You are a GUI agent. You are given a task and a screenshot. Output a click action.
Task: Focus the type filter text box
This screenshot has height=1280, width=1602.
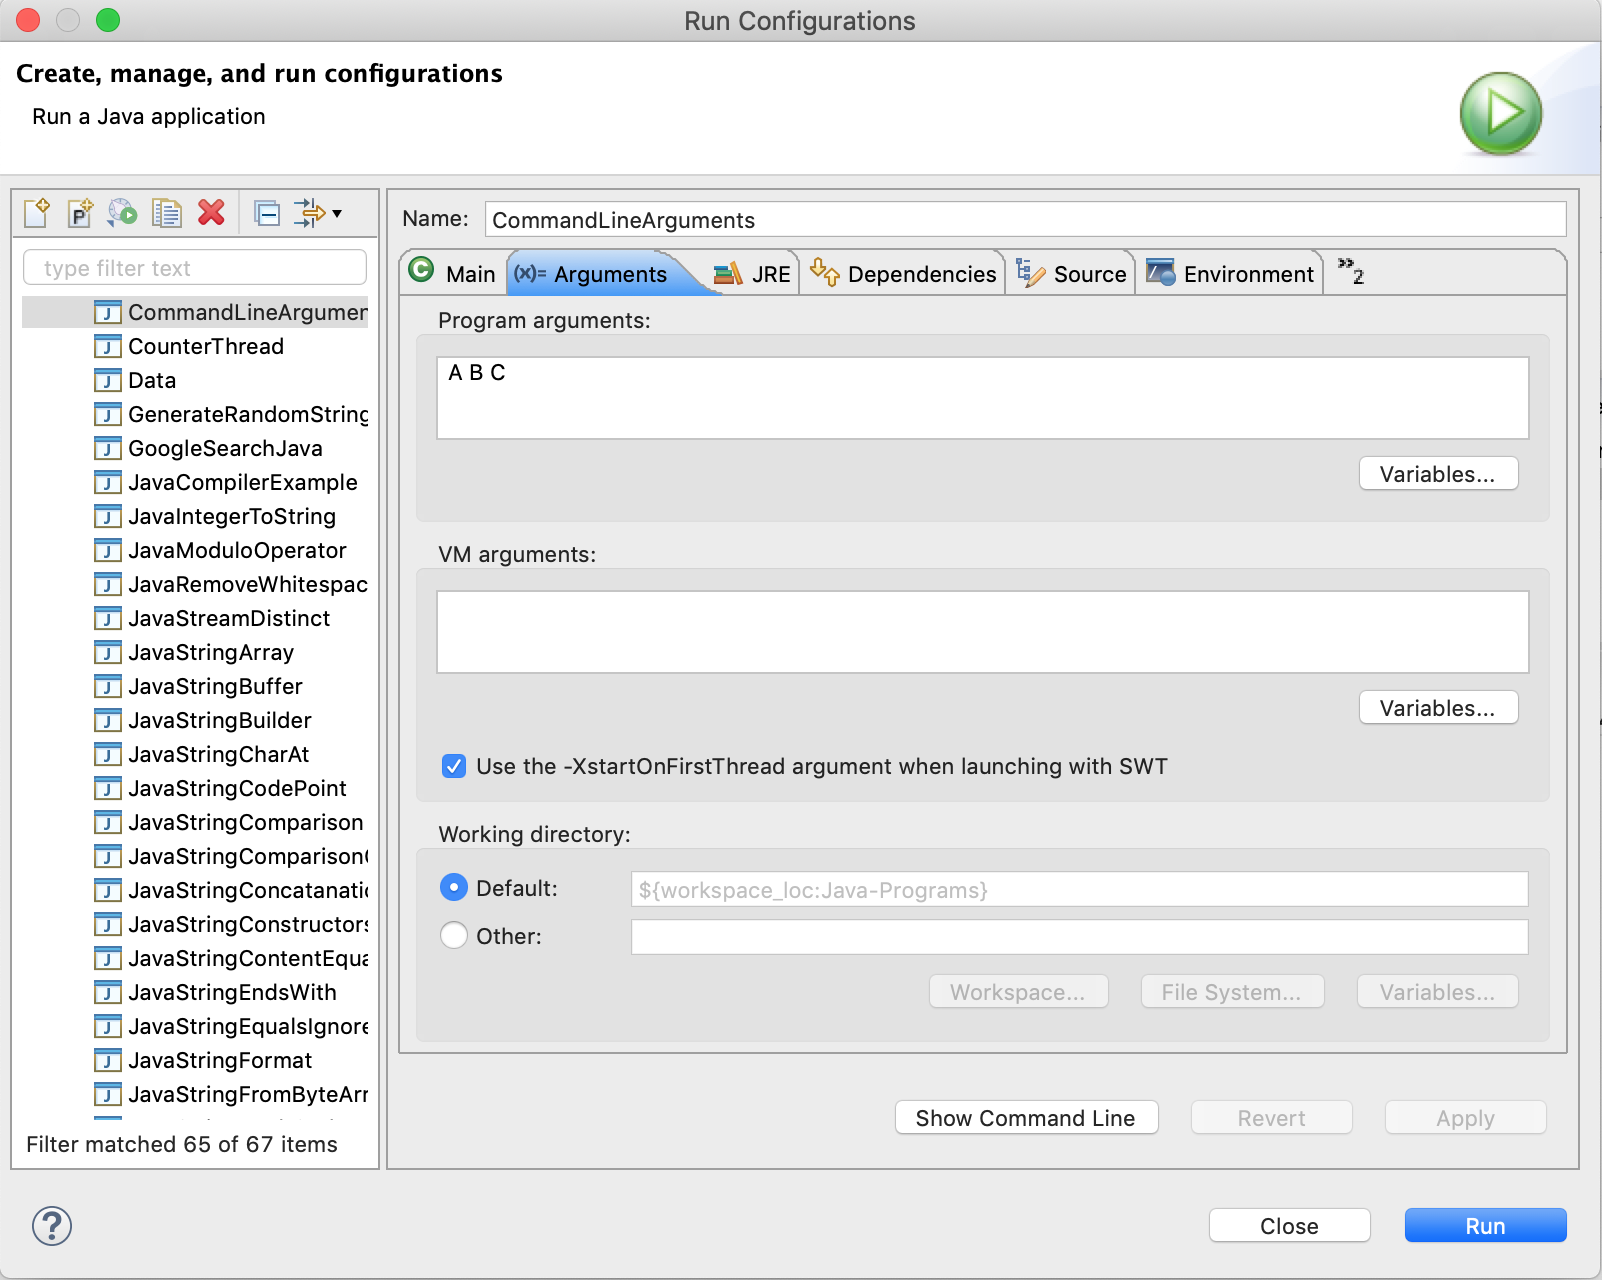click(x=195, y=268)
